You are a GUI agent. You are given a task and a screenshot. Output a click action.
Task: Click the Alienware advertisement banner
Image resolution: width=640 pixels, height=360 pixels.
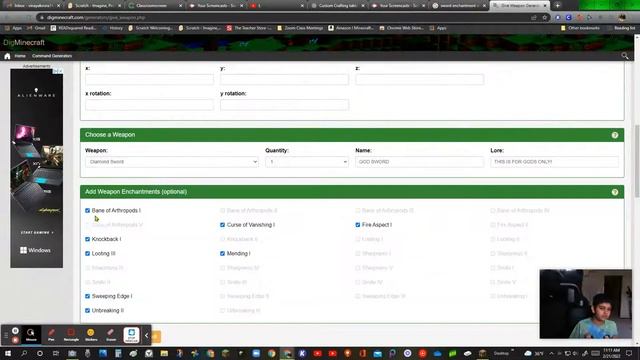coord(36,168)
